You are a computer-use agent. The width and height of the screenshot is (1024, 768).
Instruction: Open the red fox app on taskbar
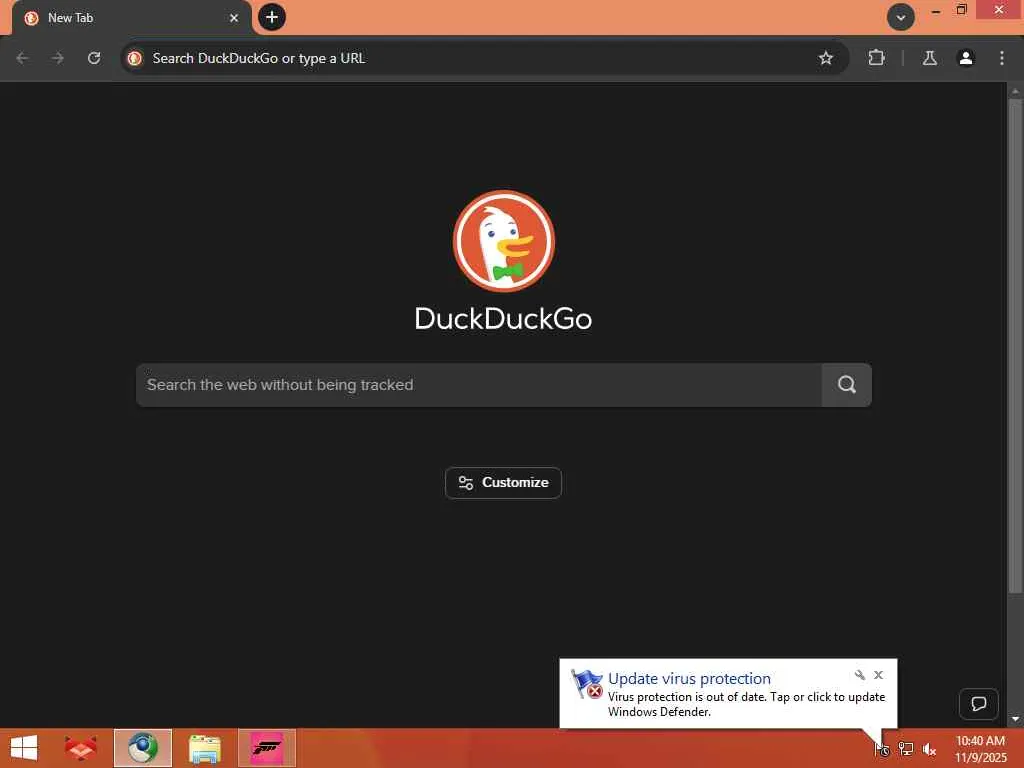pos(80,748)
